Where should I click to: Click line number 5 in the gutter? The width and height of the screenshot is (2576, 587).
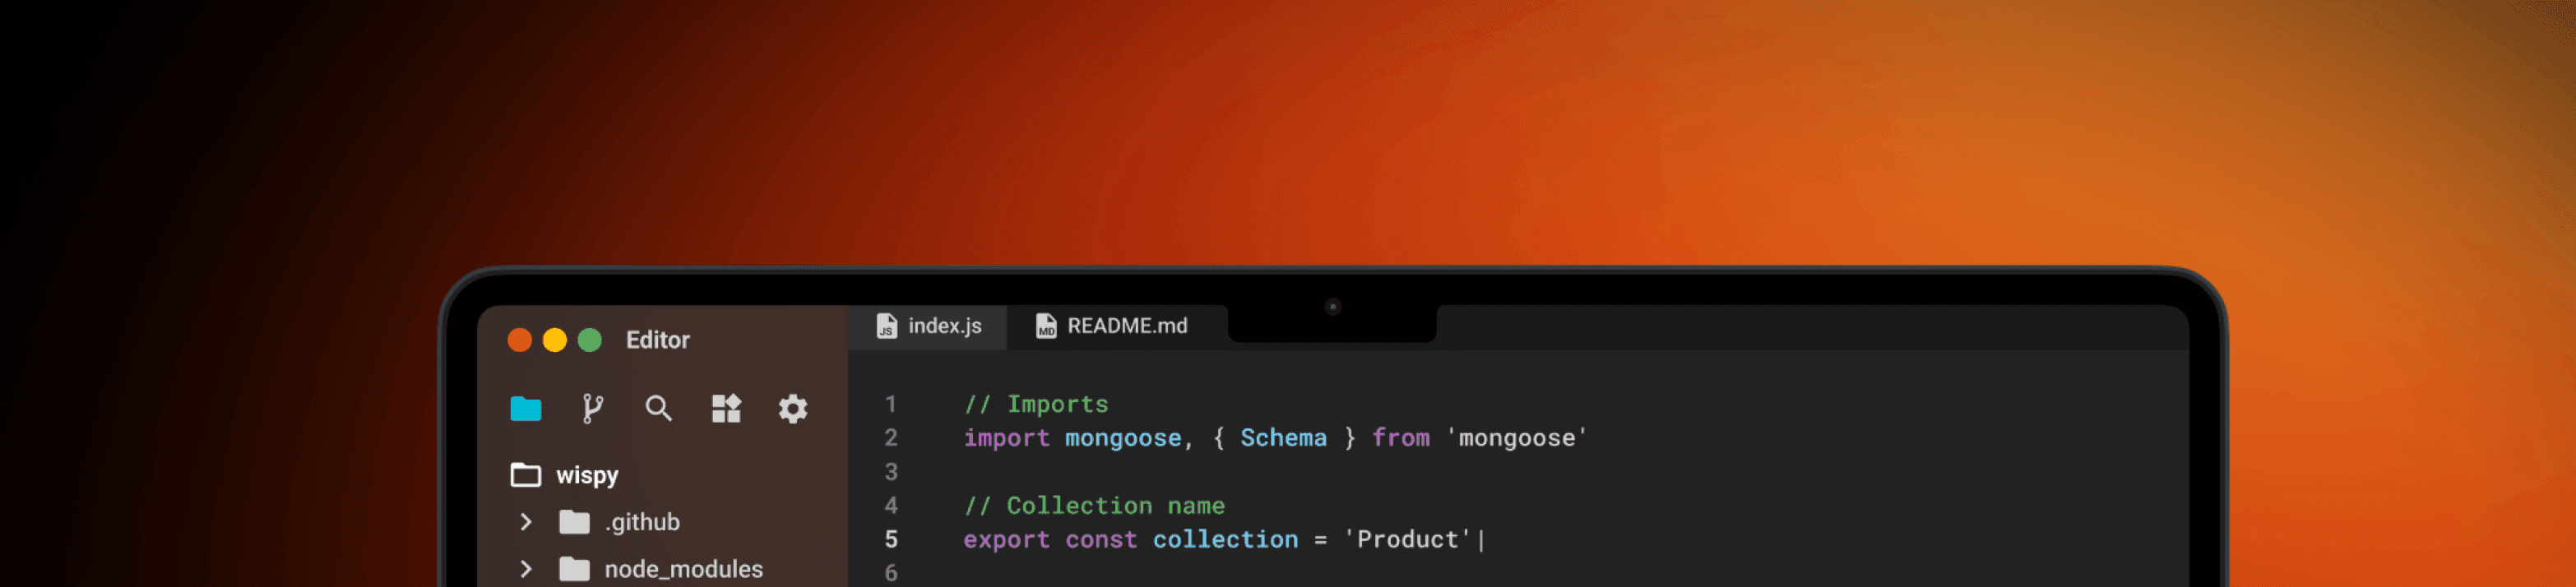(x=891, y=540)
